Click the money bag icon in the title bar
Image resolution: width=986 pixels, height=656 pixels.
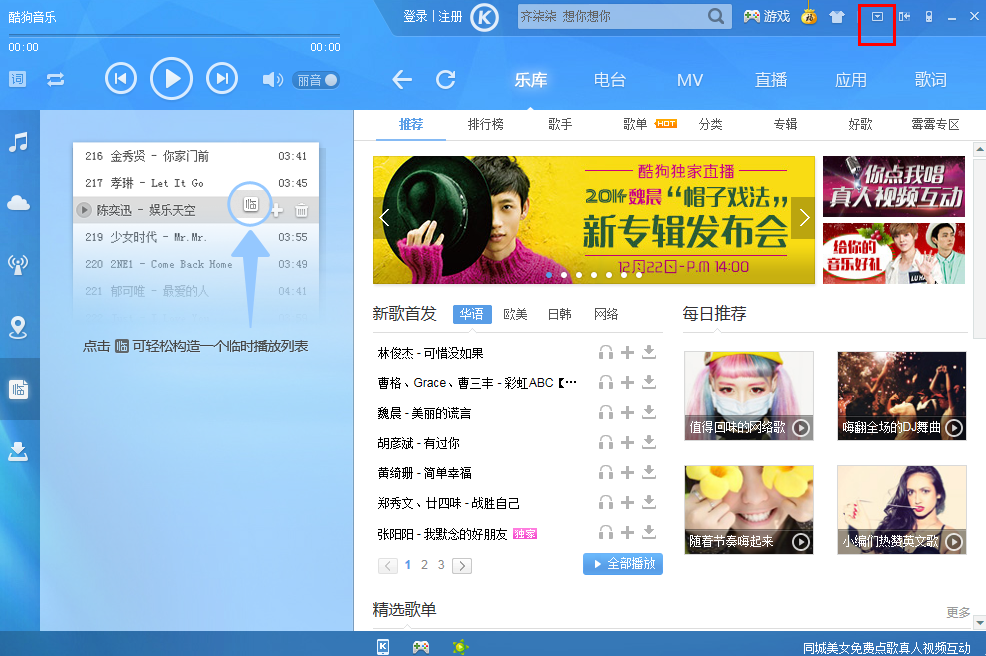point(808,16)
